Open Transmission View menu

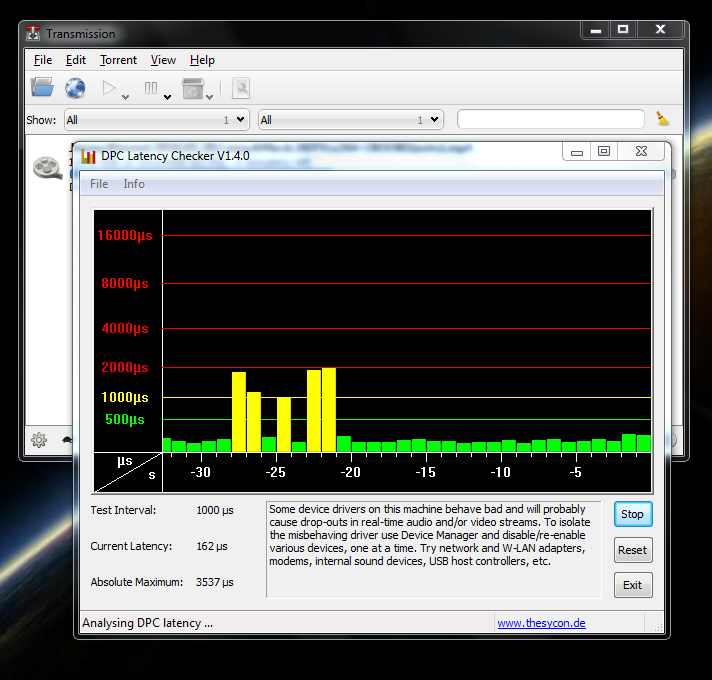pyautogui.click(x=163, y=60)
